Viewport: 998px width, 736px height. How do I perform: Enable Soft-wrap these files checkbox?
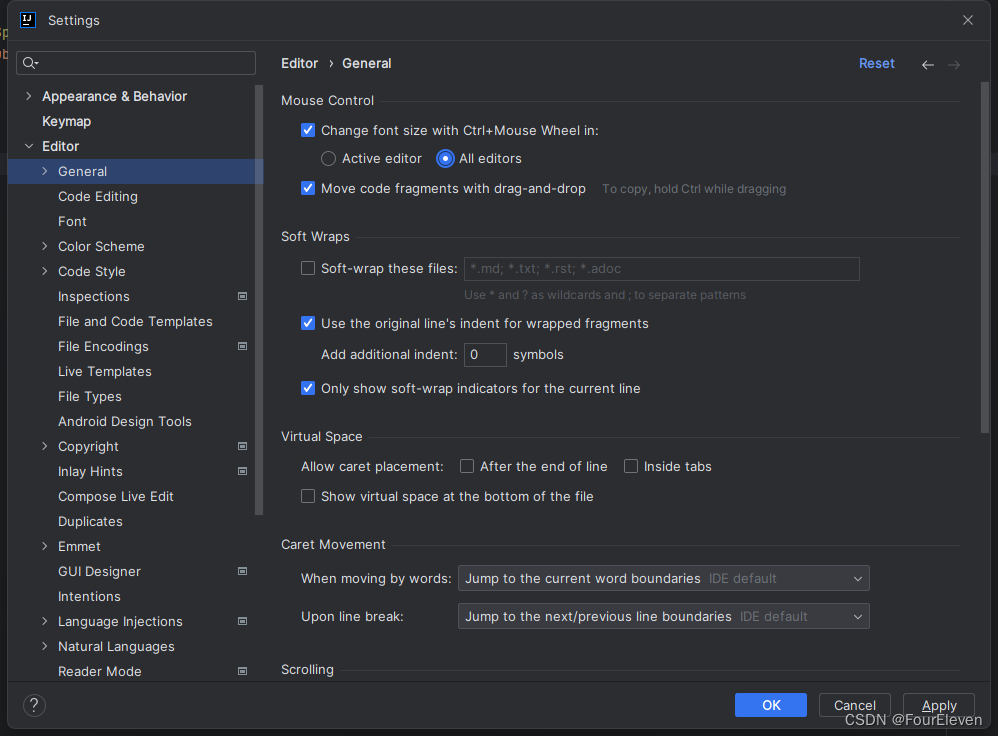(x=308, y=269)
